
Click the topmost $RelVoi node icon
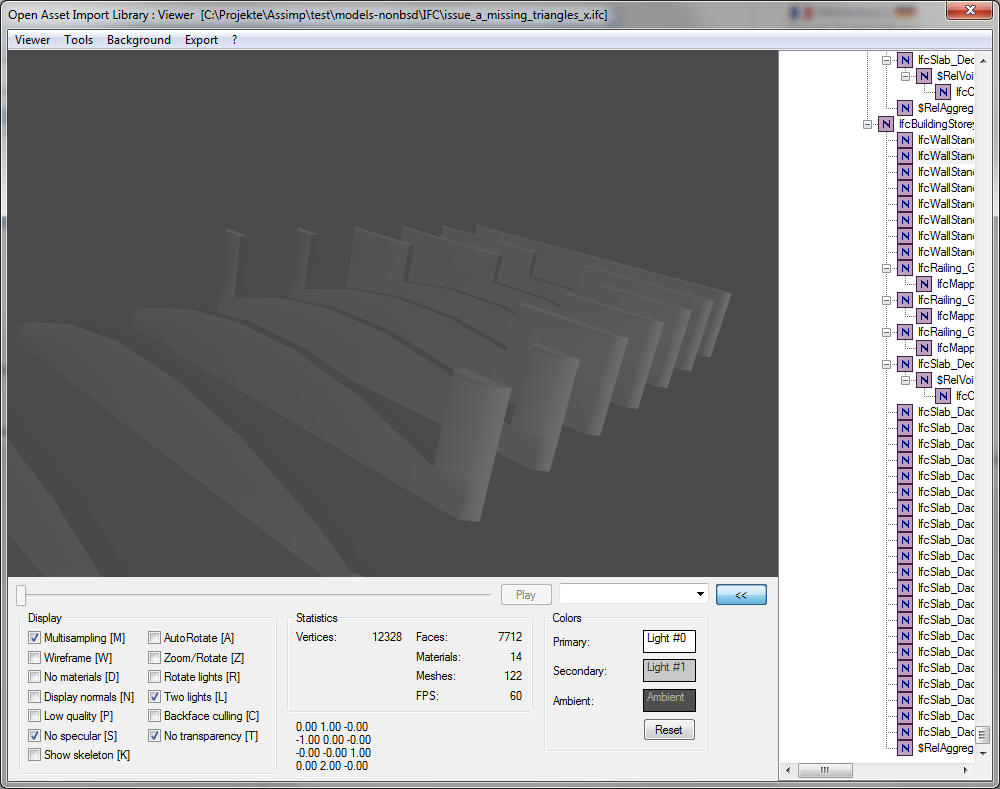[924, 76]
